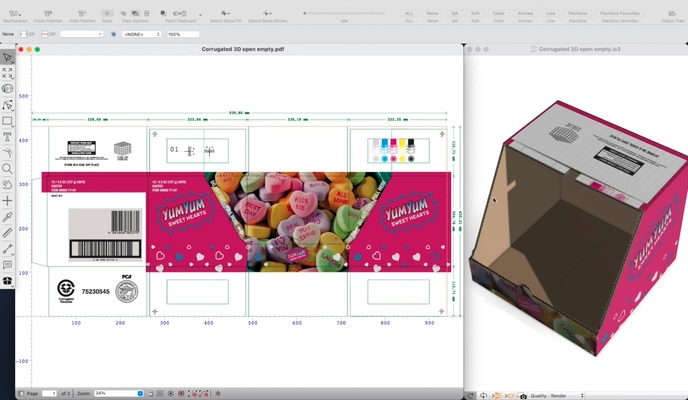Screen dimensions: 688x400
Task: Click the blue globe color icon
Action: [113, 34]
